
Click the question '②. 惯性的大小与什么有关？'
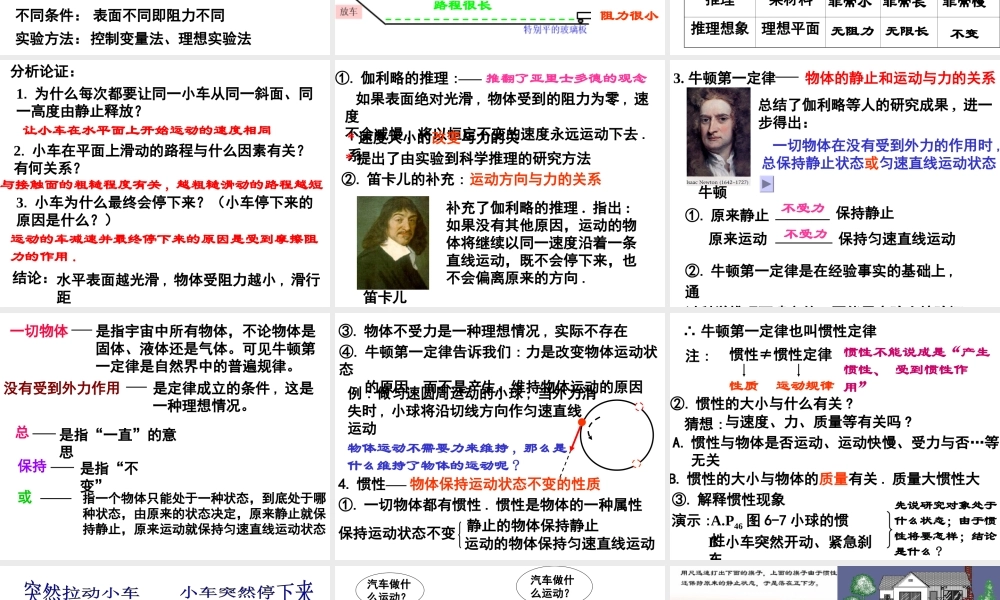pyautogui.click(x=761, y=404)
